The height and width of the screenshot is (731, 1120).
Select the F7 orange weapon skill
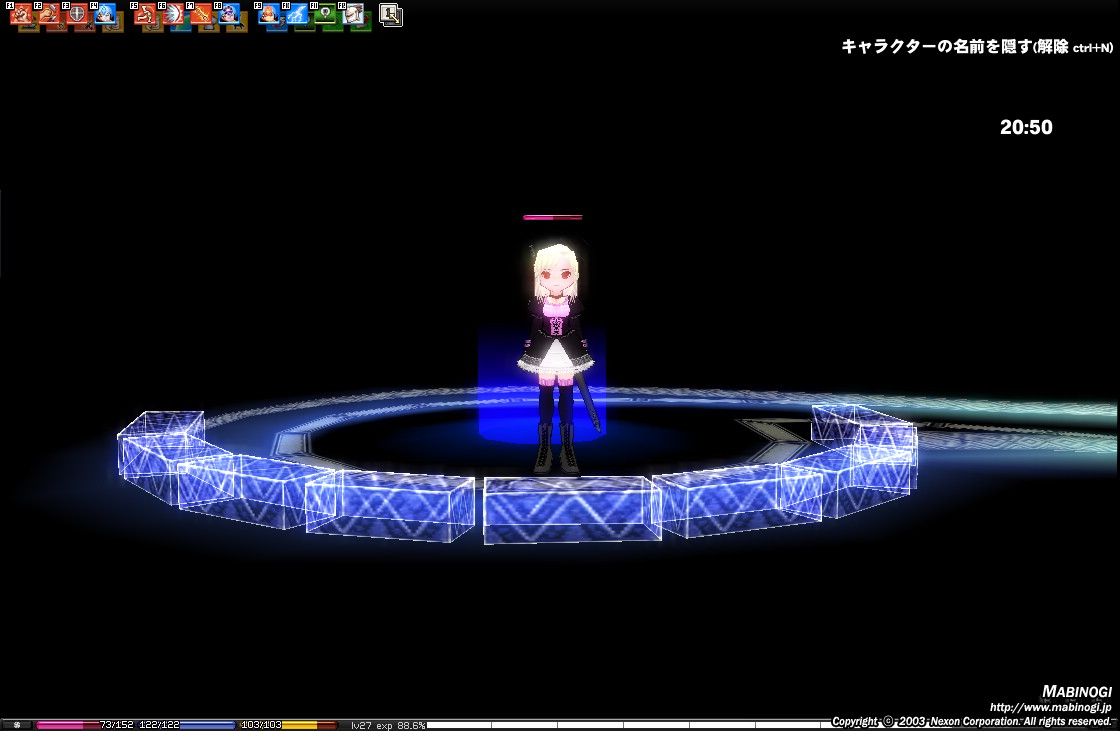click(201, 14)
